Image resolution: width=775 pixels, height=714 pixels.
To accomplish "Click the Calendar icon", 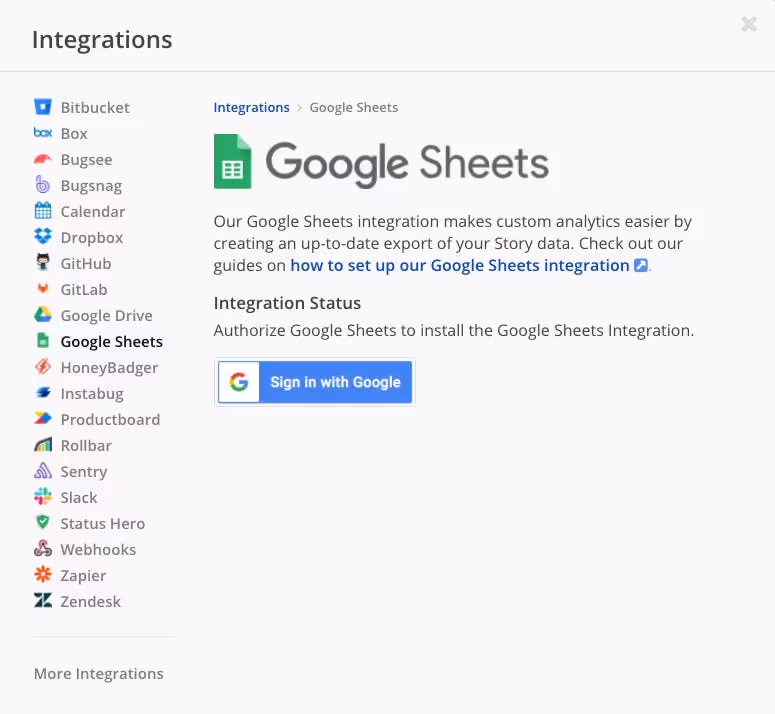I will pyautogui.click(x=43, y=210).
